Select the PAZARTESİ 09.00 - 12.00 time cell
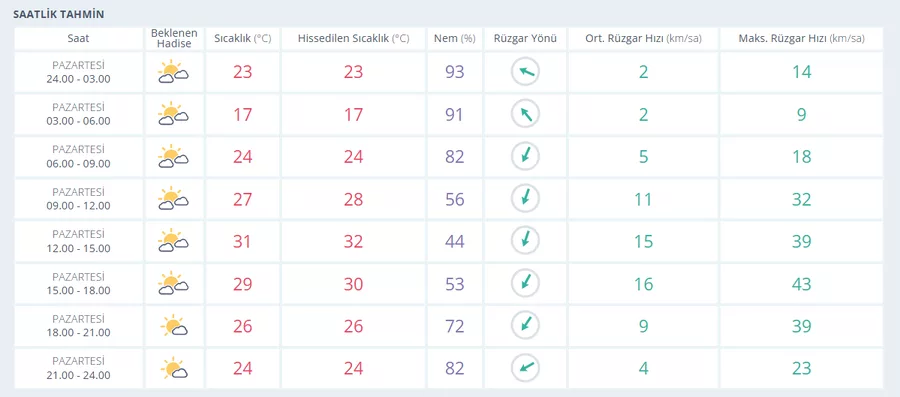The image size is (900, 397). pos(79,199)
